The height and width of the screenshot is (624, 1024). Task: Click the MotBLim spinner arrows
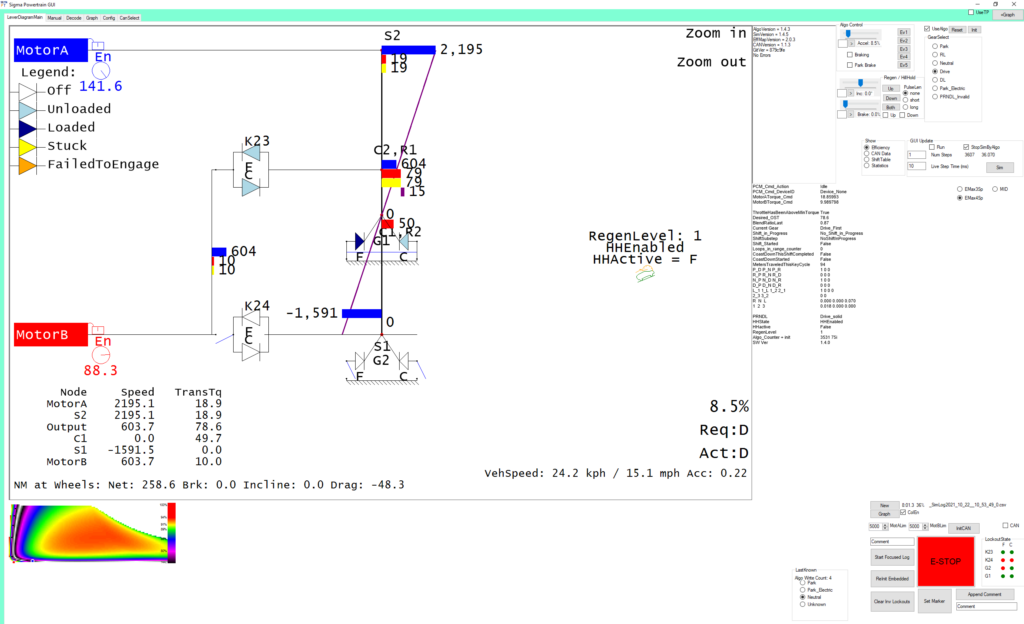click(925, 526)
